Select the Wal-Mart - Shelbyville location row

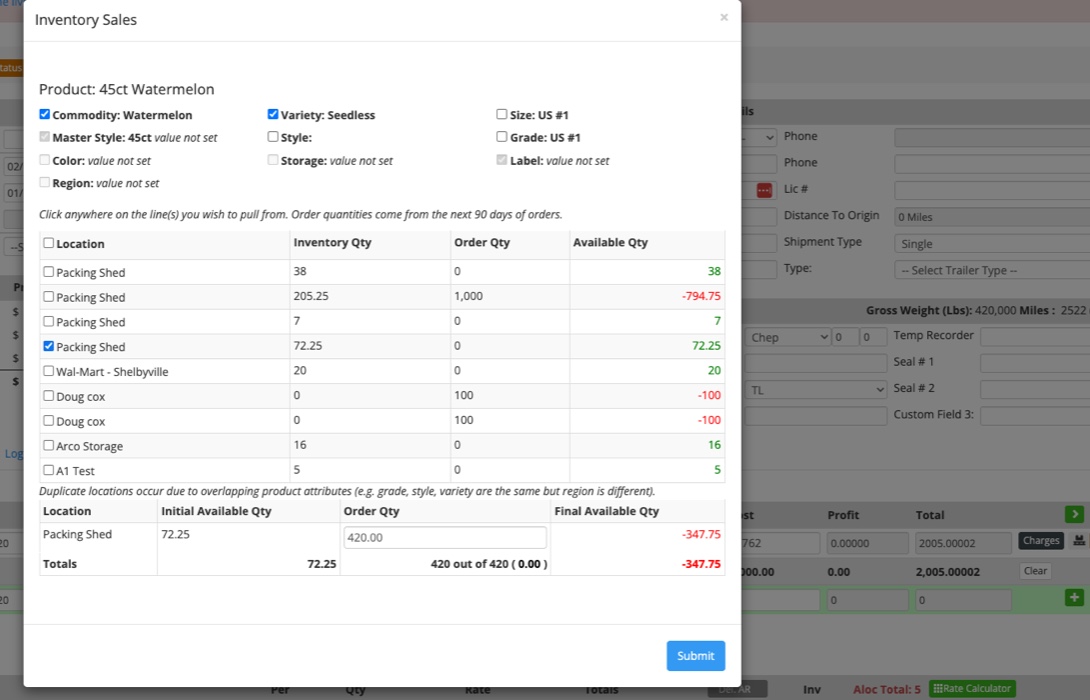tap(48, 372)
